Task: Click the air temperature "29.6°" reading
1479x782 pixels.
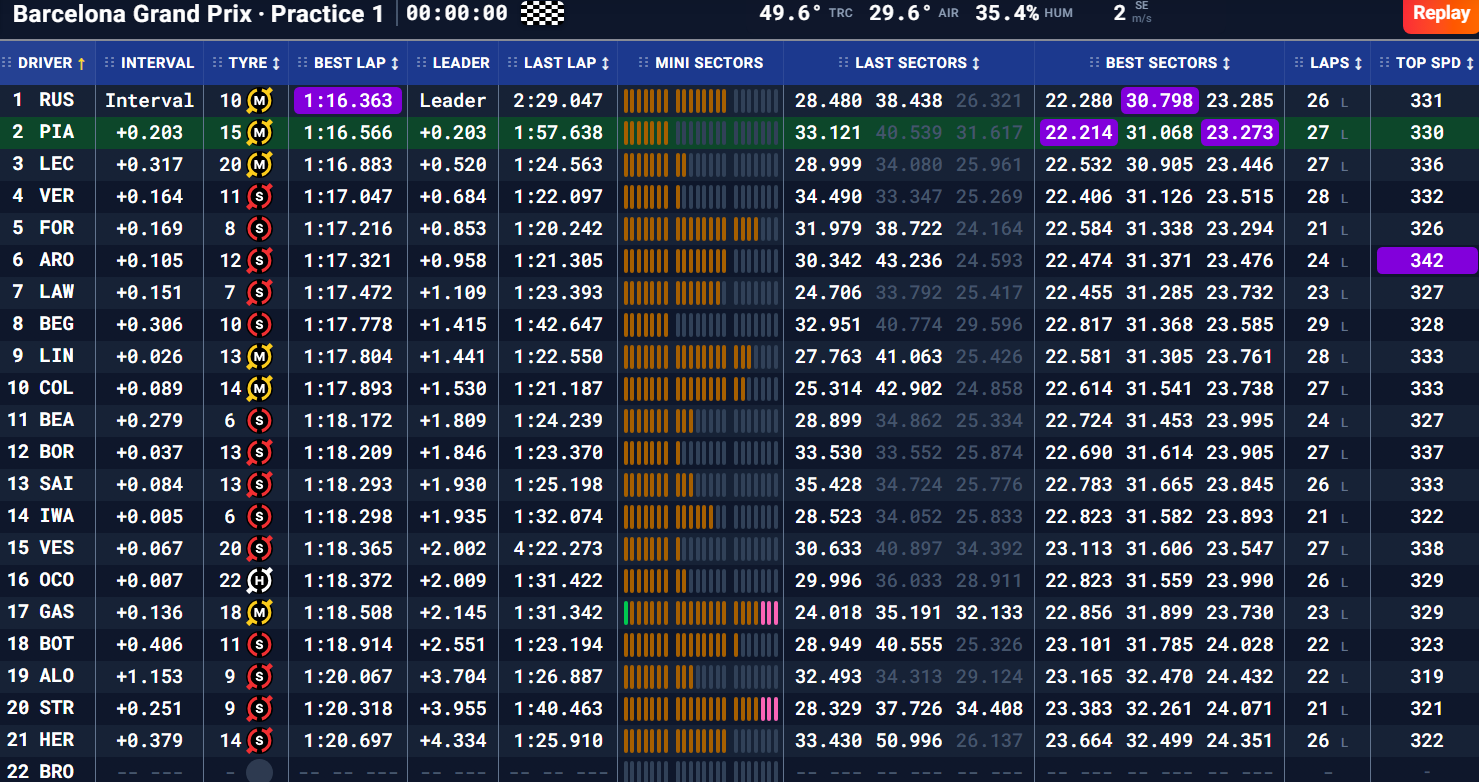Action: point(900,13)
